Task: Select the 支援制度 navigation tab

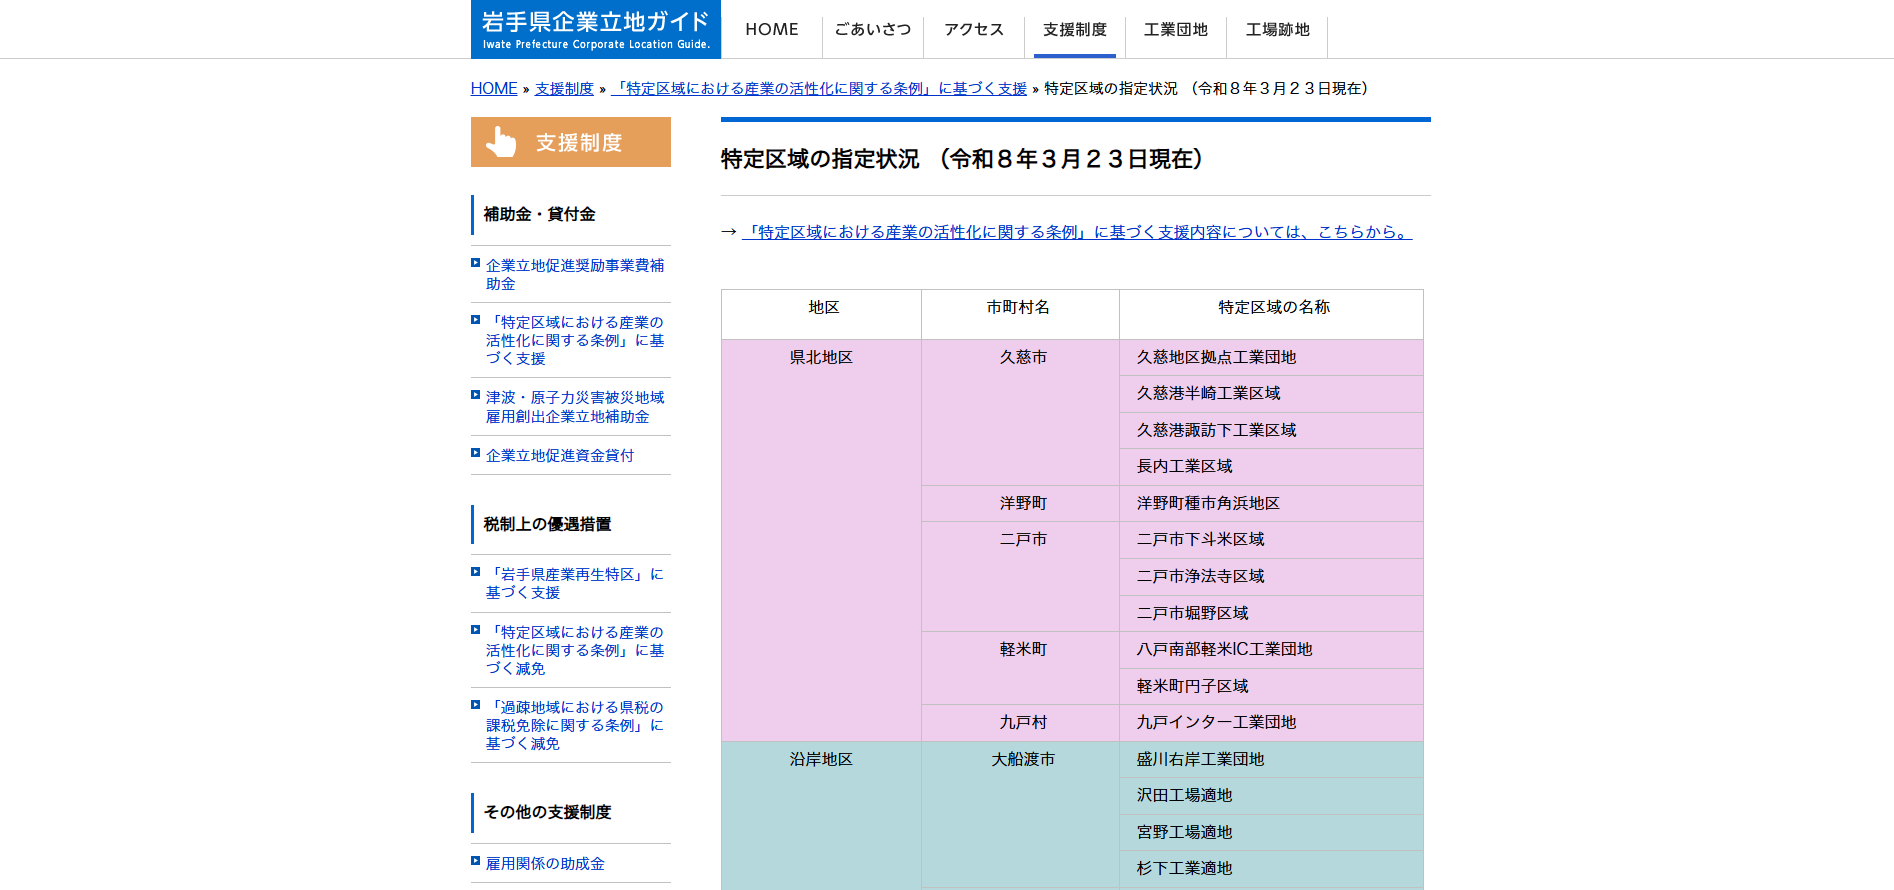Action: click(x=1075, y=30)
